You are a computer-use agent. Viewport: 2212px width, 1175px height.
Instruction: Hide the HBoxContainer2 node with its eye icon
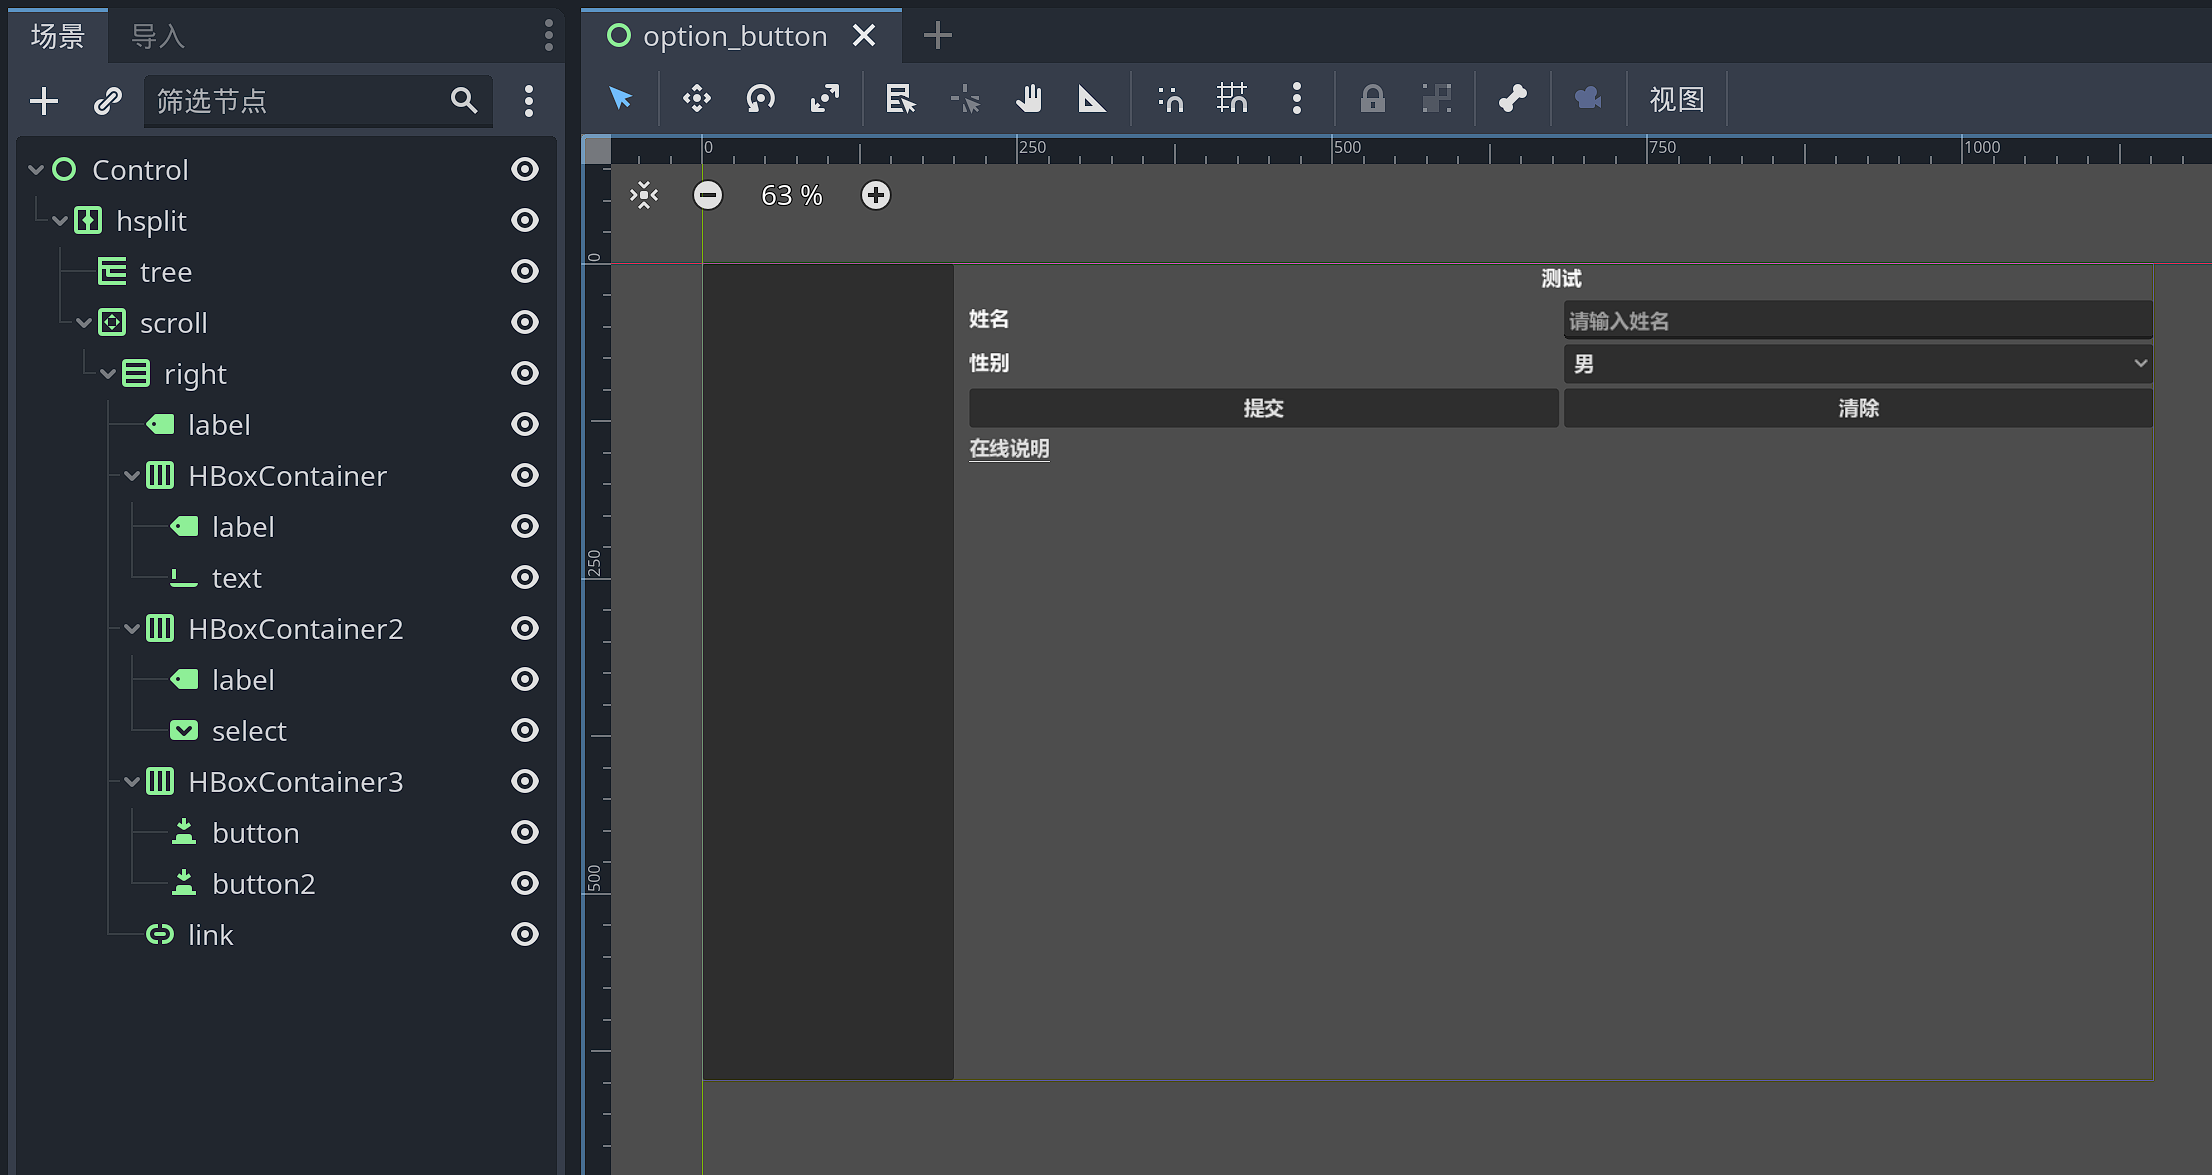point(525,629)
